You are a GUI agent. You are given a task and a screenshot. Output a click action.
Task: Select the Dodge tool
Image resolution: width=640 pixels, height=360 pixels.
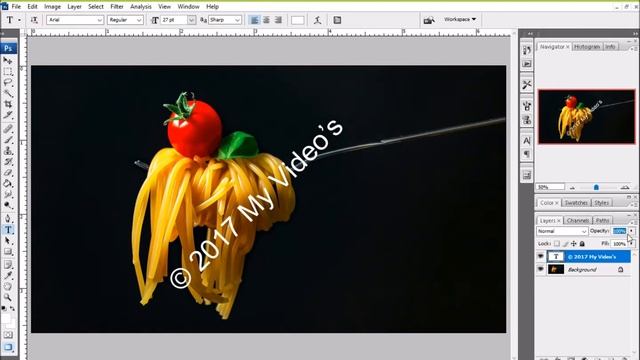pos(8,205)
